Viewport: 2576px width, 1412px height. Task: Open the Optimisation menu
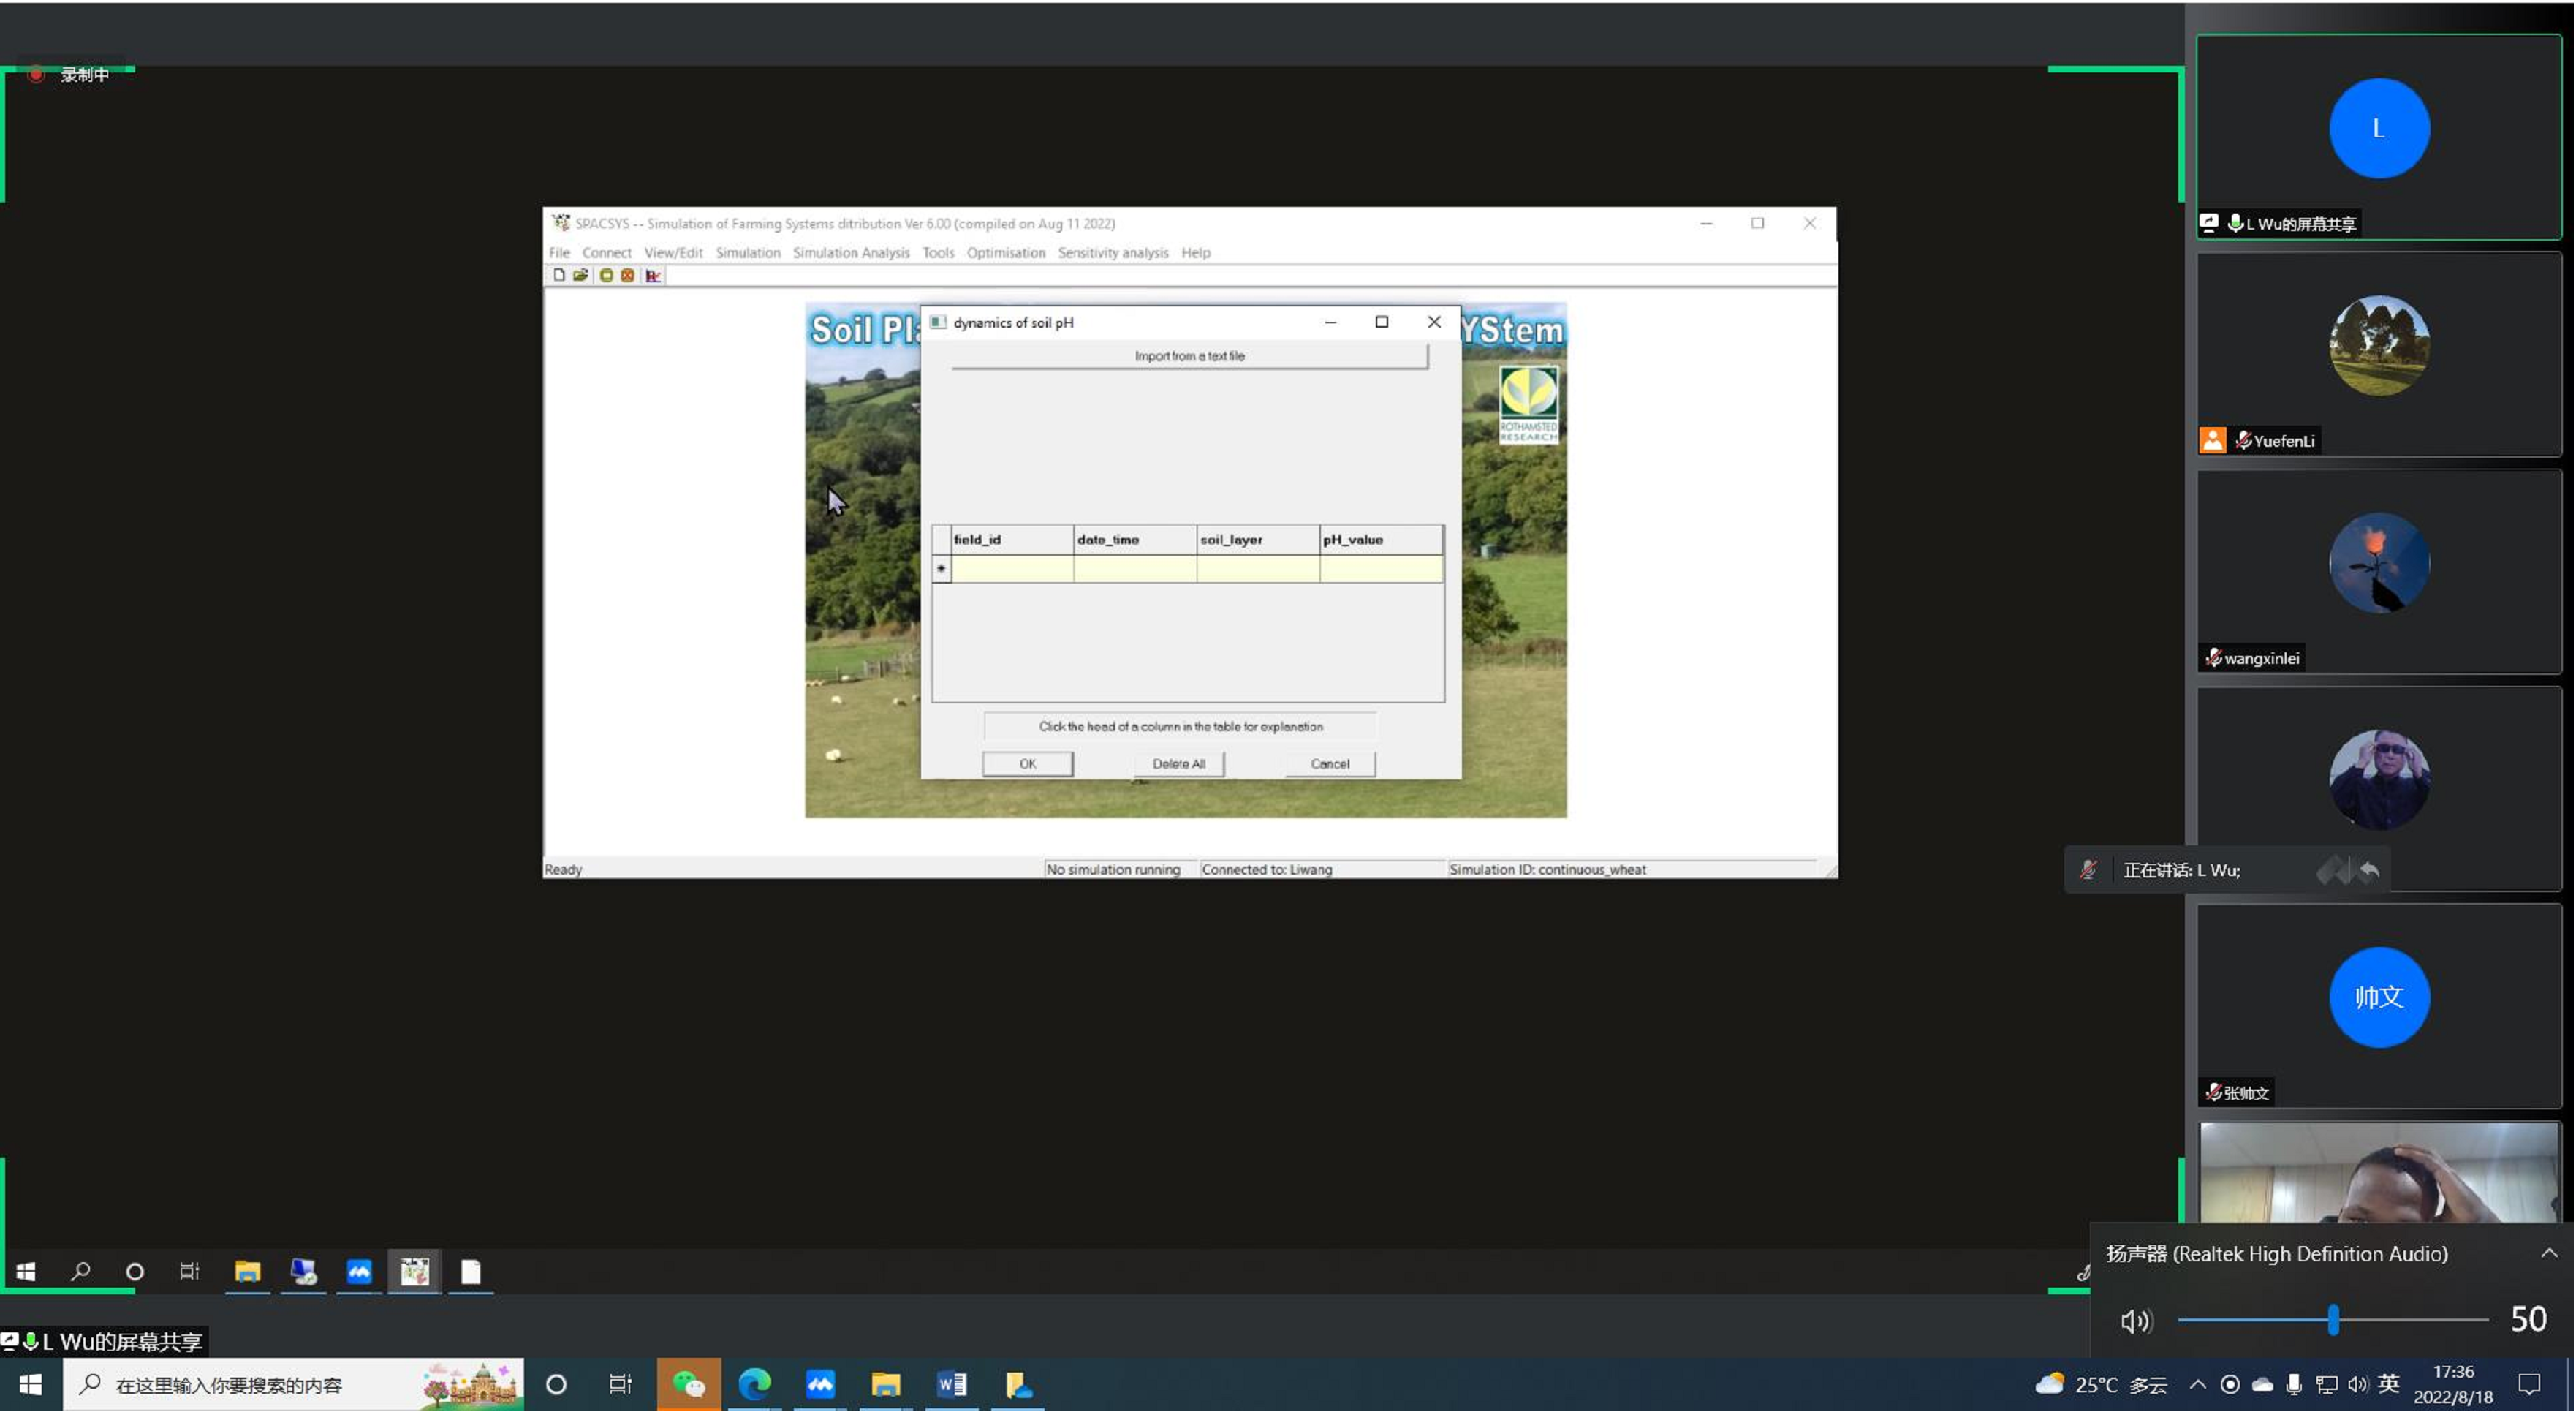(x=1005, y=253)
